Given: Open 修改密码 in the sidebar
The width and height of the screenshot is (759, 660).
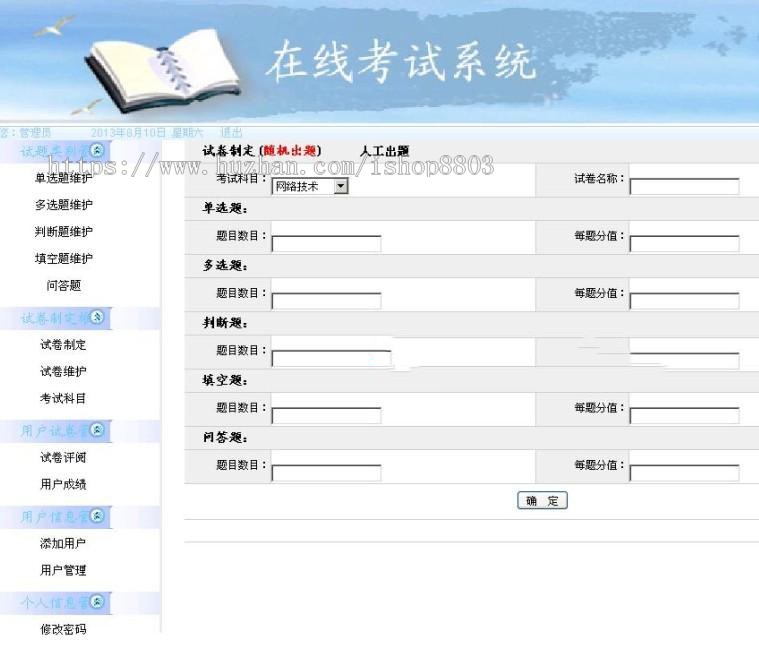Looking at the screenshot, I should coord(63,629).
